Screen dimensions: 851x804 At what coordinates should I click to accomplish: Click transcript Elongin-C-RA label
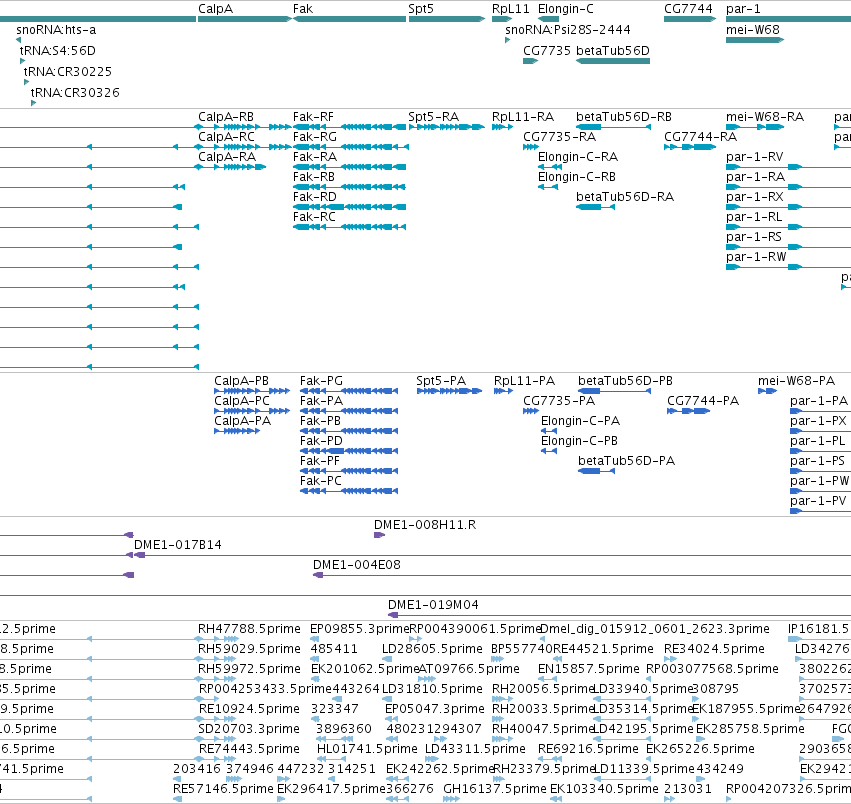[578, 157]
